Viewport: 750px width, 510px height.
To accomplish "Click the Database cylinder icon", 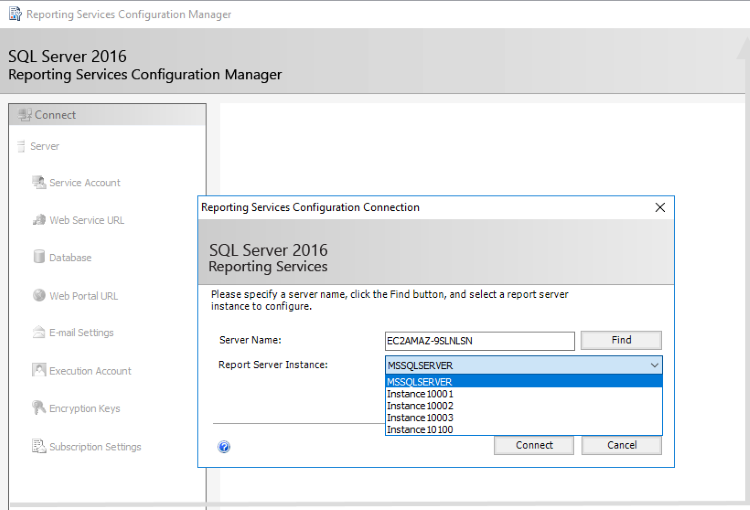I will [39, 257].
